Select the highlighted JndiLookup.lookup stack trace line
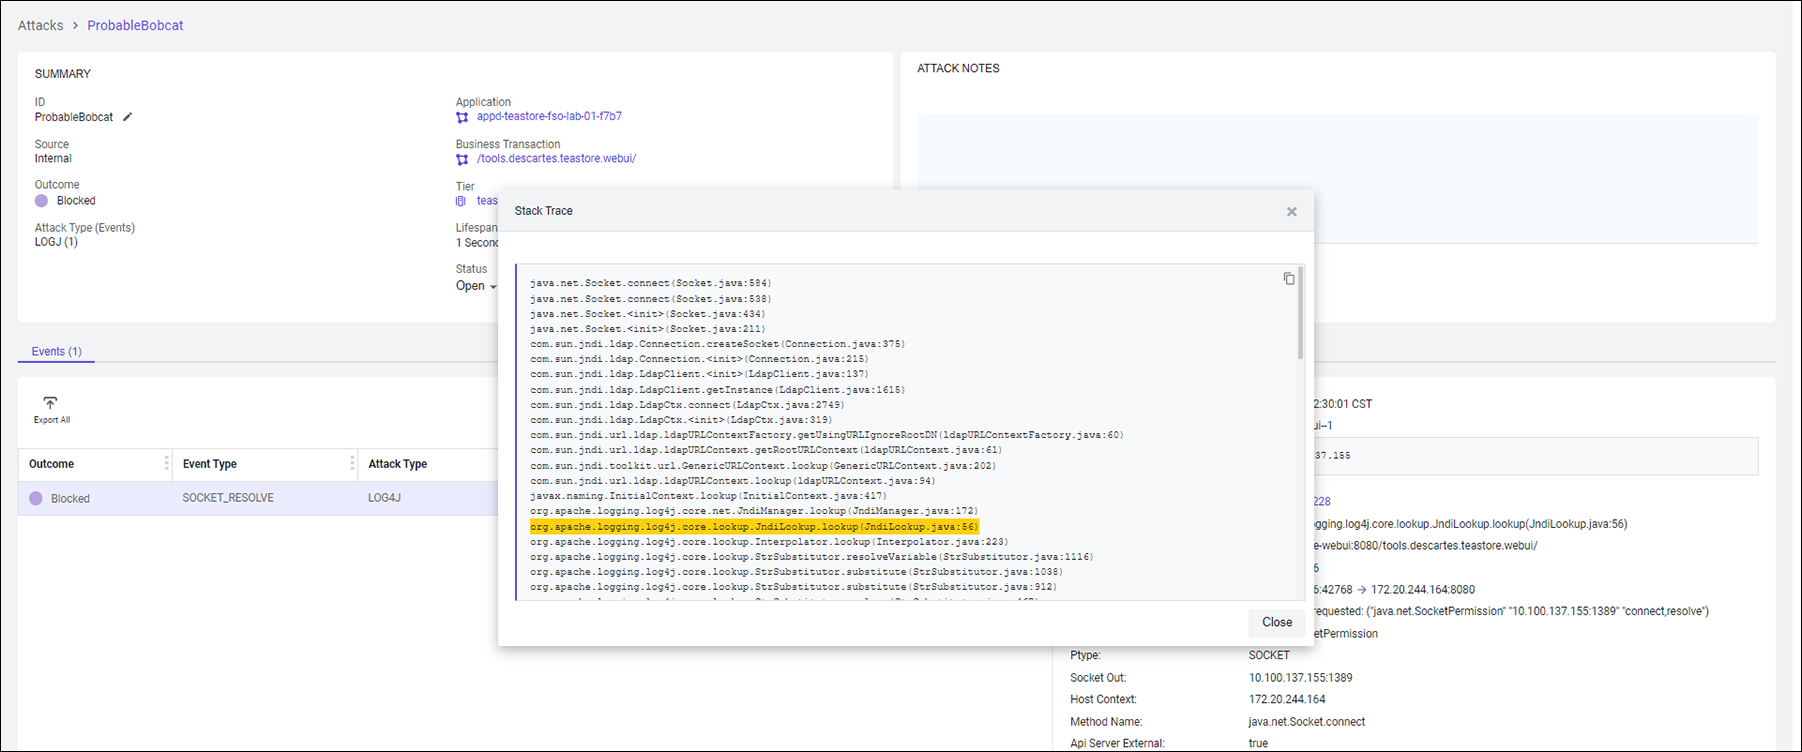 (753, 527)
